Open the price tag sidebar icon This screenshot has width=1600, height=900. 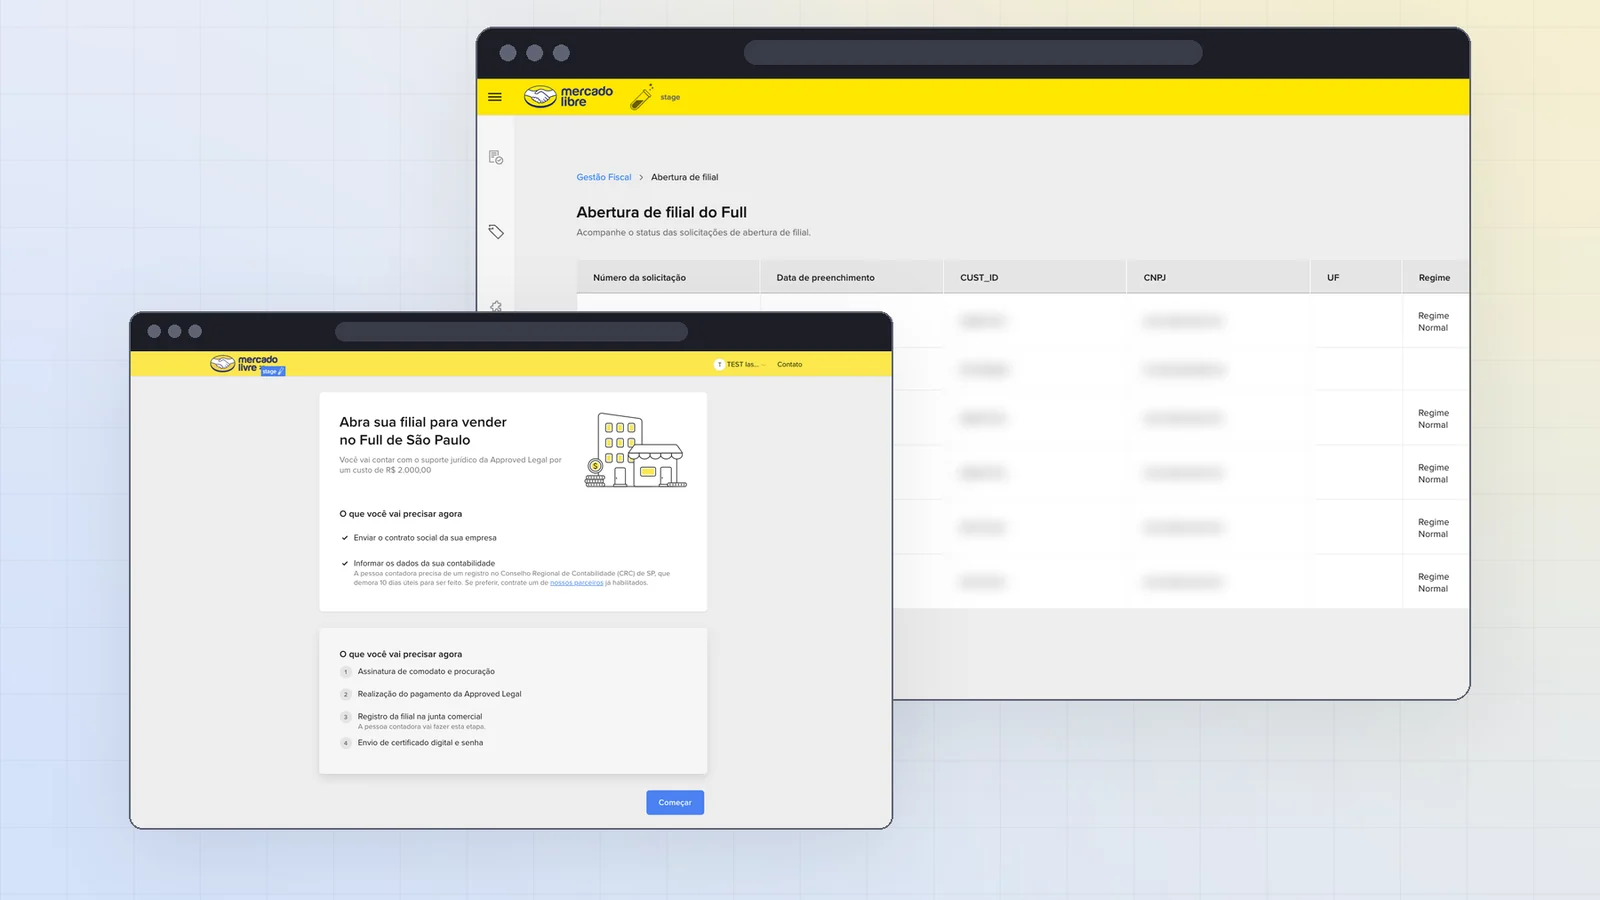pyautogui.click(x=496, y=231)
